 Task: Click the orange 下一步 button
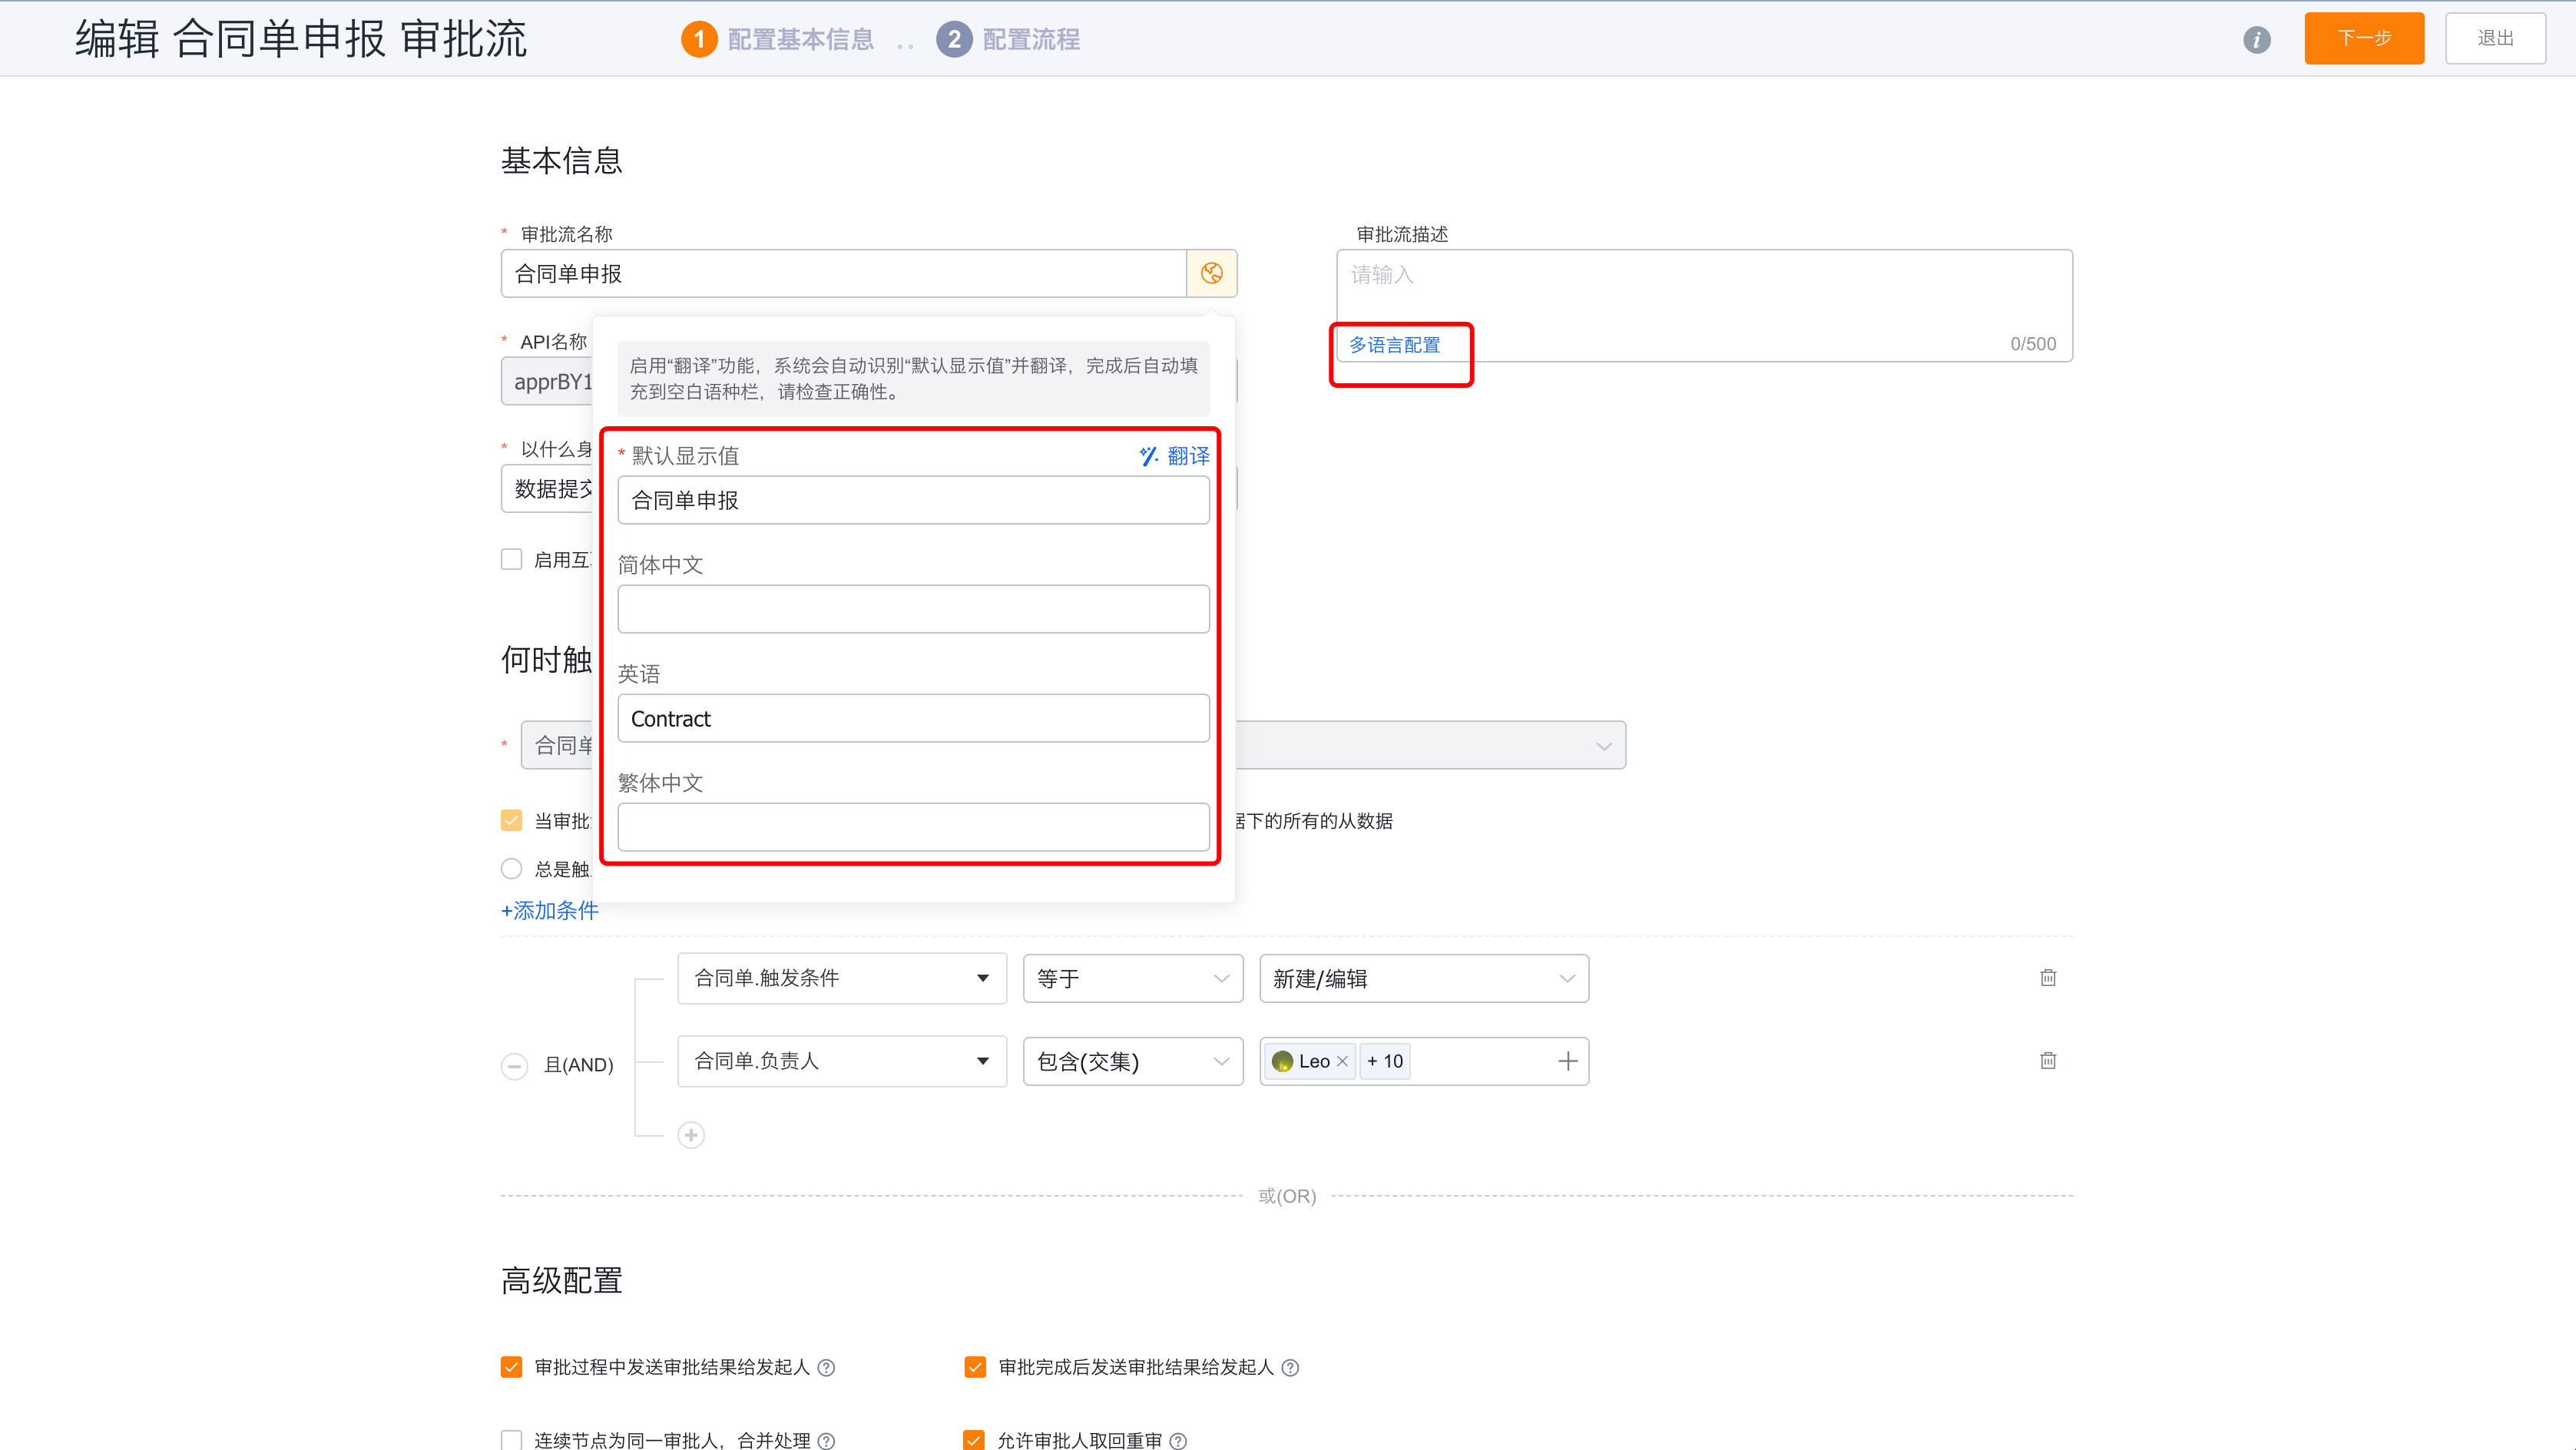point(2364,38)
